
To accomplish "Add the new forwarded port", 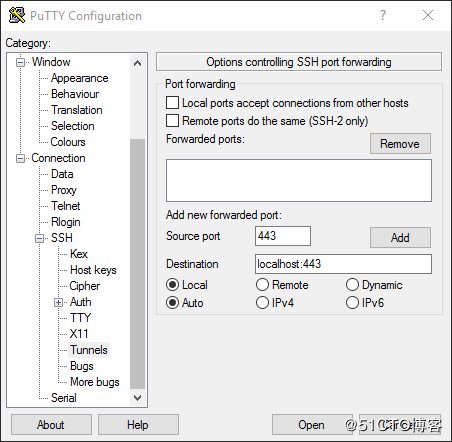I will click(400, 238).
